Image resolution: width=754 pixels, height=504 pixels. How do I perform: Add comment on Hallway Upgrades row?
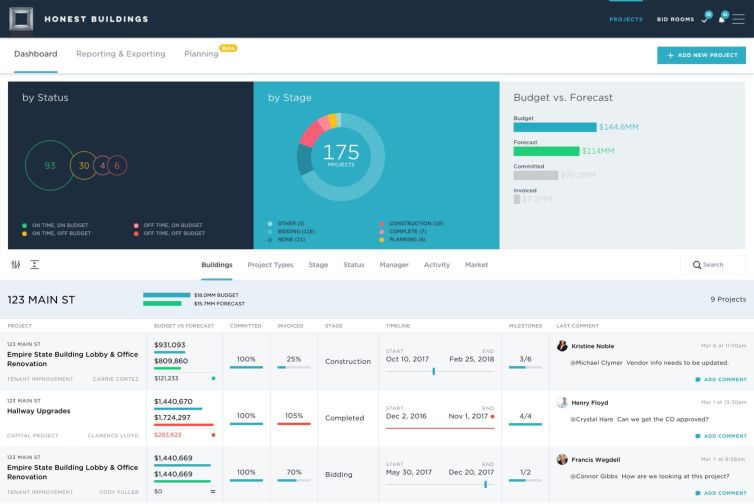click(720, 436)
